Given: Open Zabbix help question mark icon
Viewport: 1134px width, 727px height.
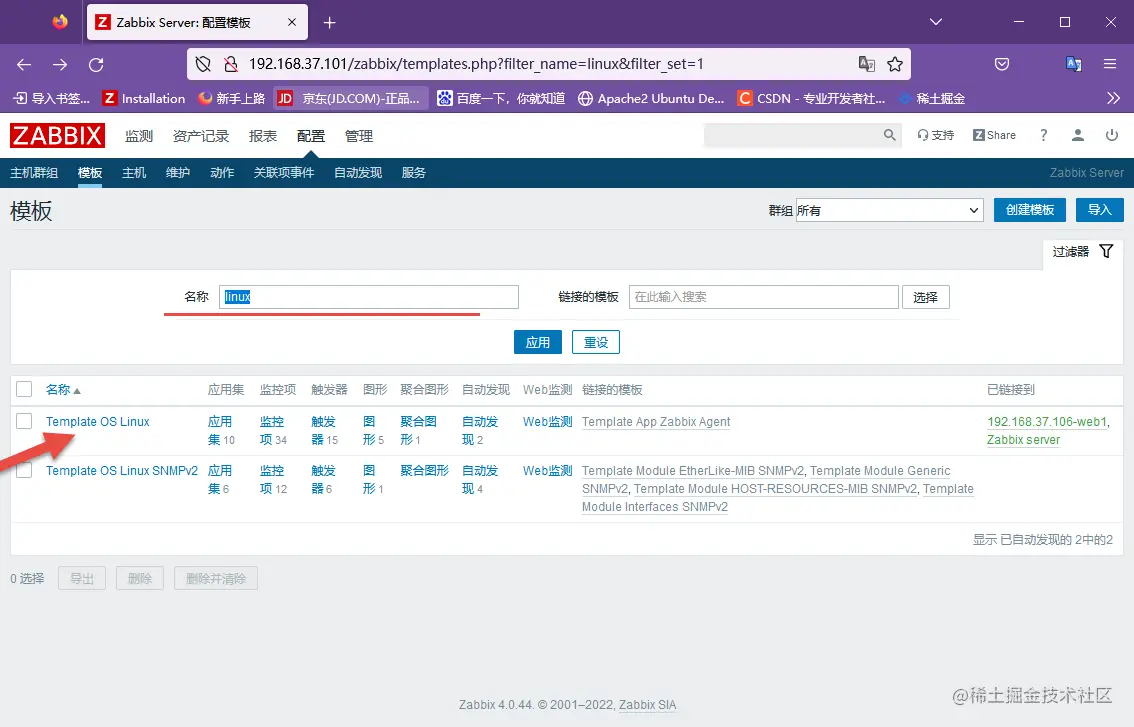Looking at the screenshot, I should coord(1044,134).
